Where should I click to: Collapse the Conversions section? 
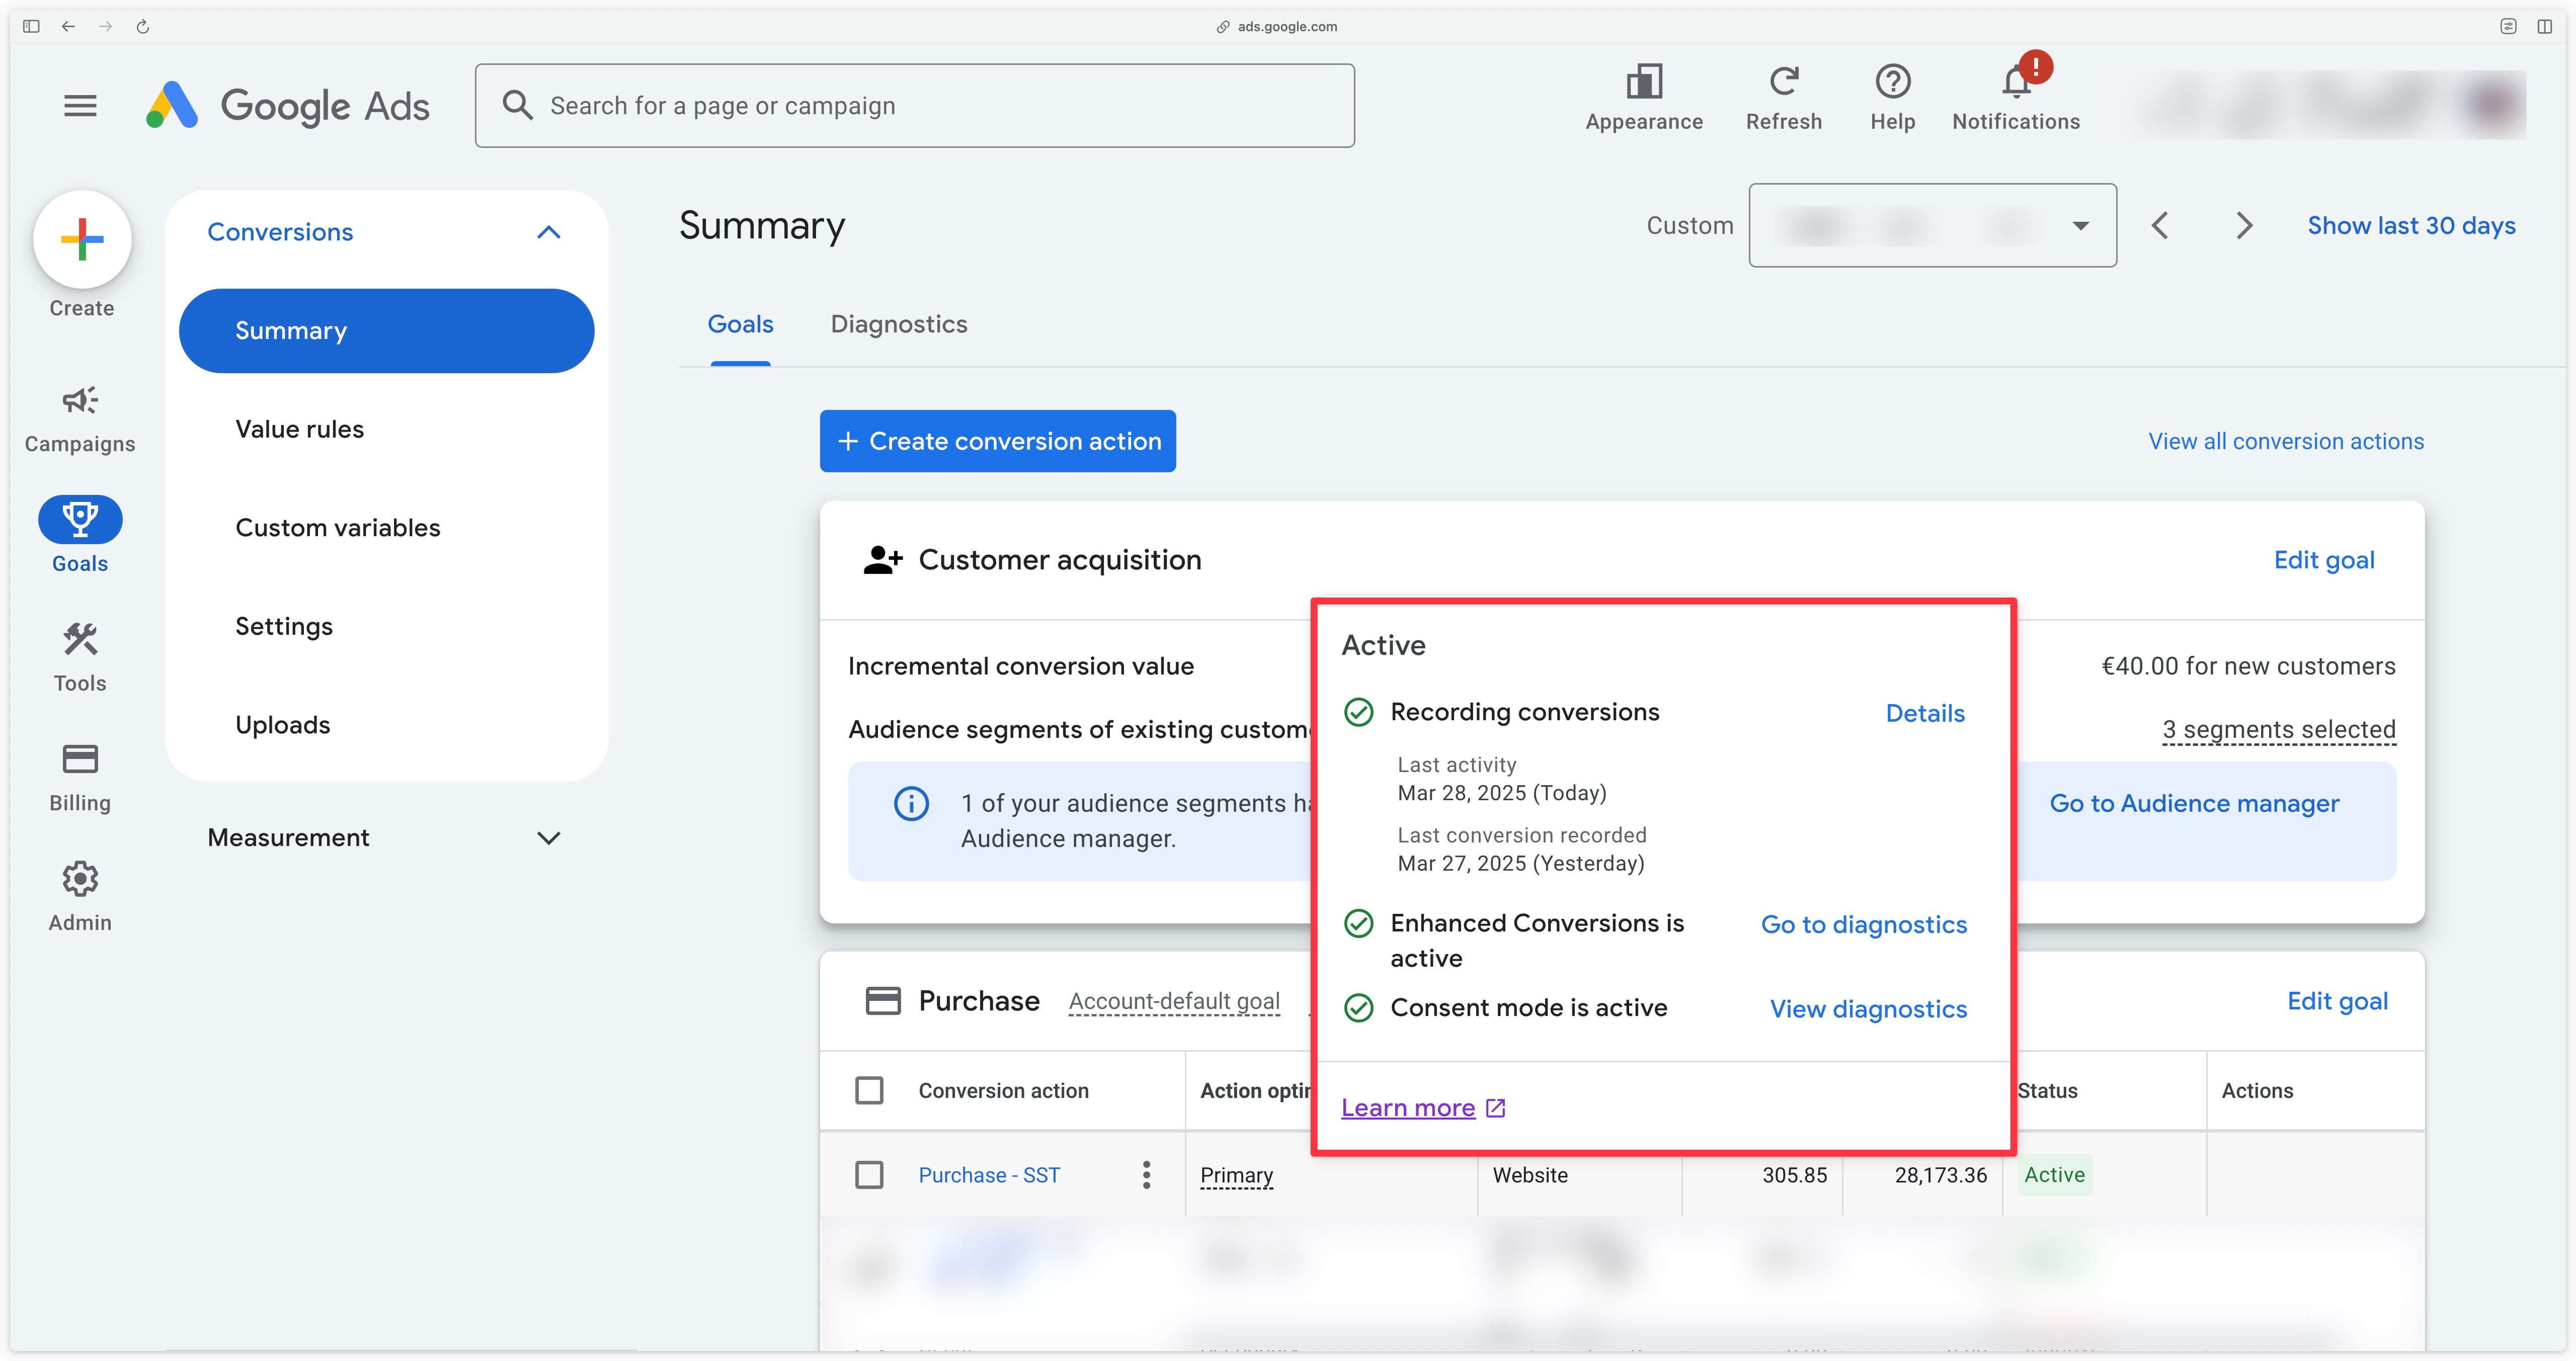coord(548,232)
